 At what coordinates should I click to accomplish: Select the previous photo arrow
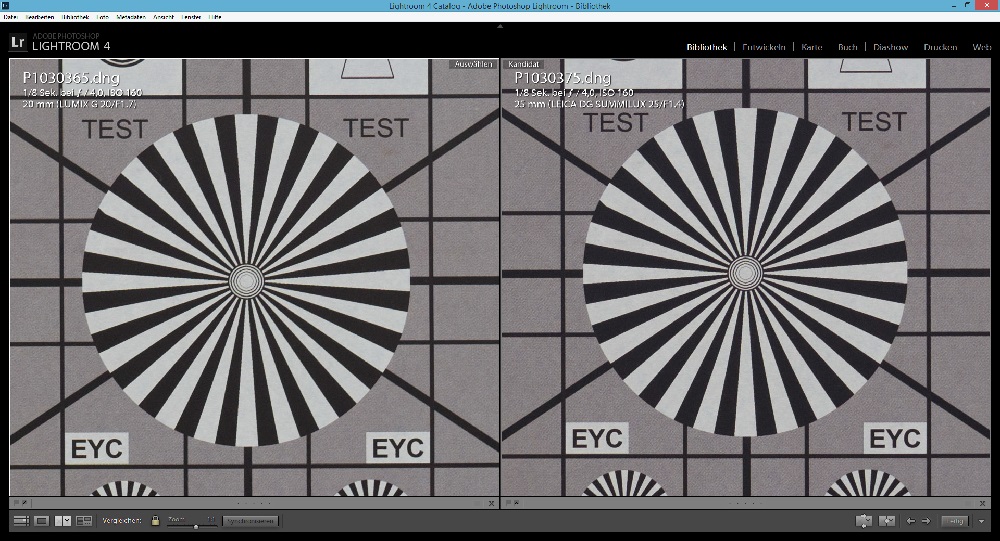tap(910, 521)
